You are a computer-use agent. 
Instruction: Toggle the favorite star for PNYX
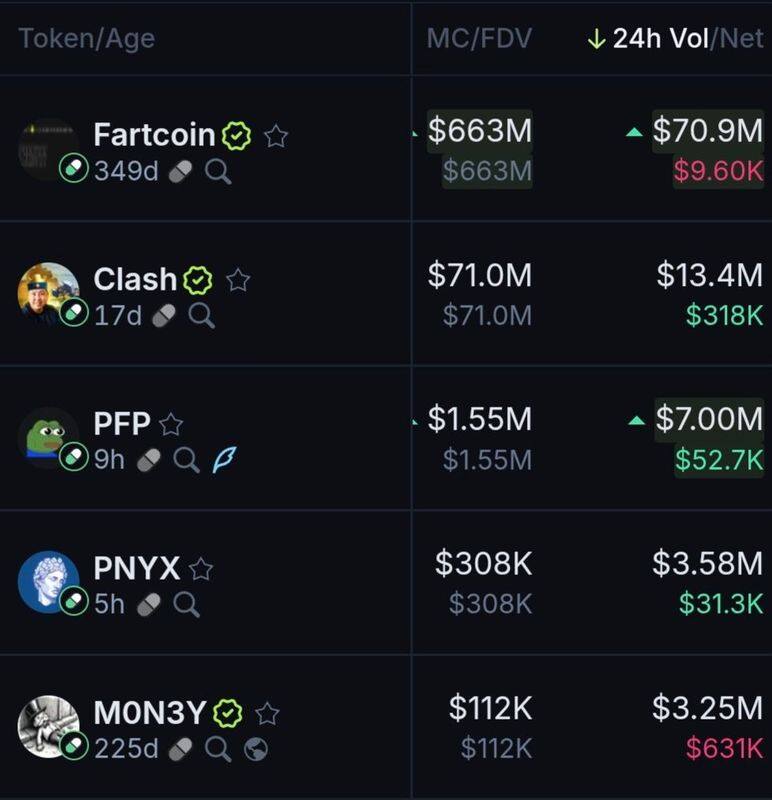[x=201, y=569]
